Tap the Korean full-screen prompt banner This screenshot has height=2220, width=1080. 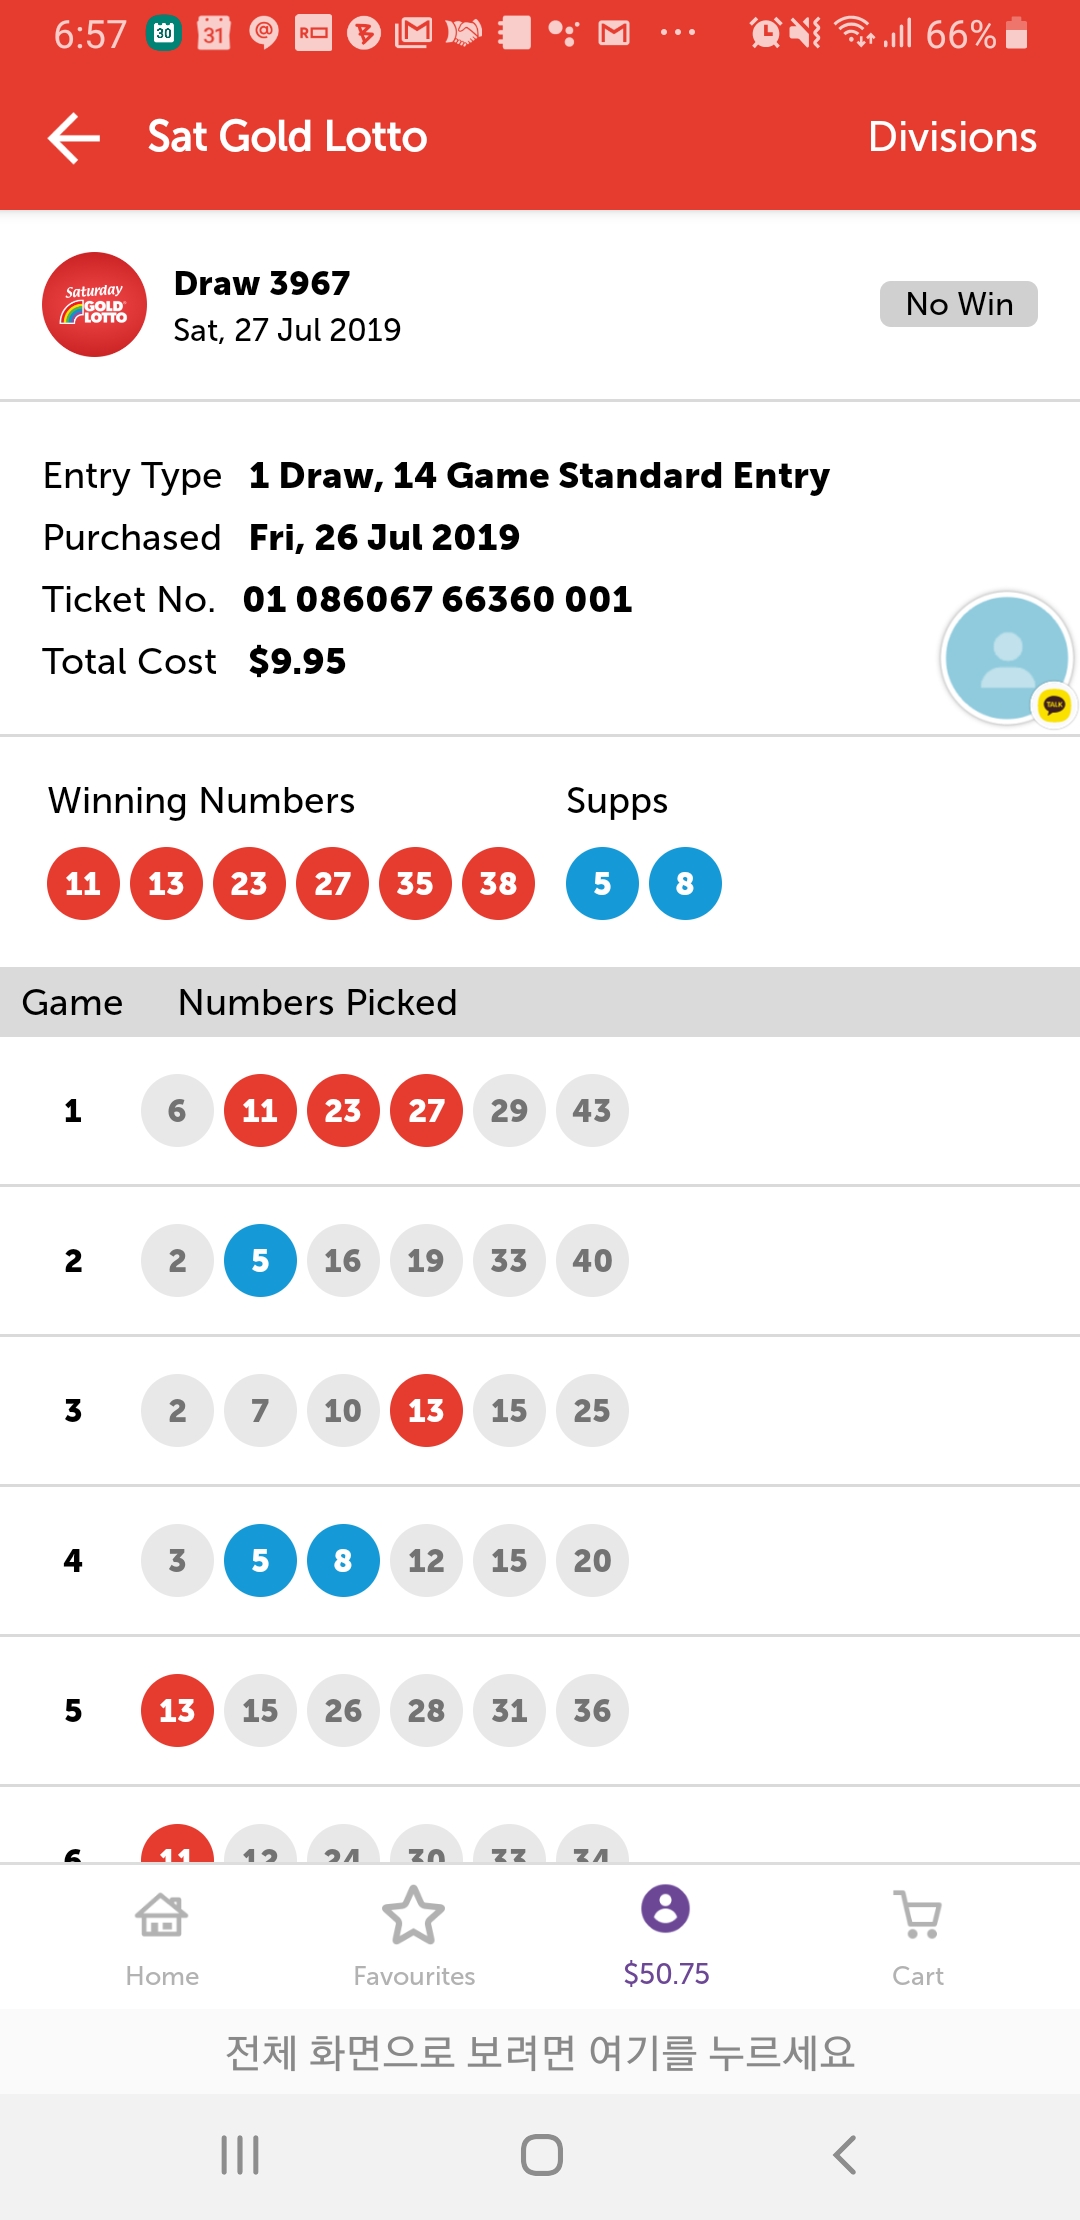(540, 2052)
